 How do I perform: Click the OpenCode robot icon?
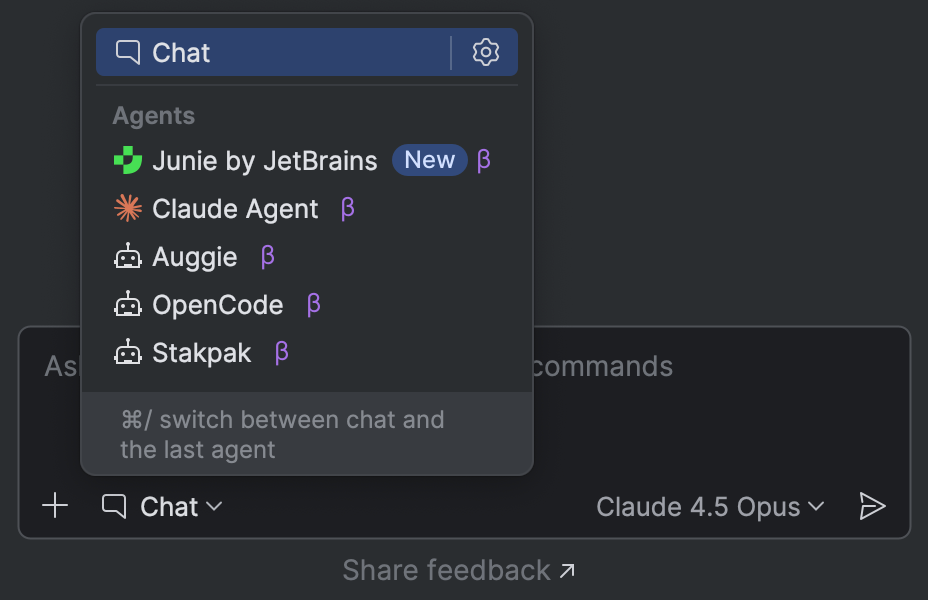(x=128, y=304)
